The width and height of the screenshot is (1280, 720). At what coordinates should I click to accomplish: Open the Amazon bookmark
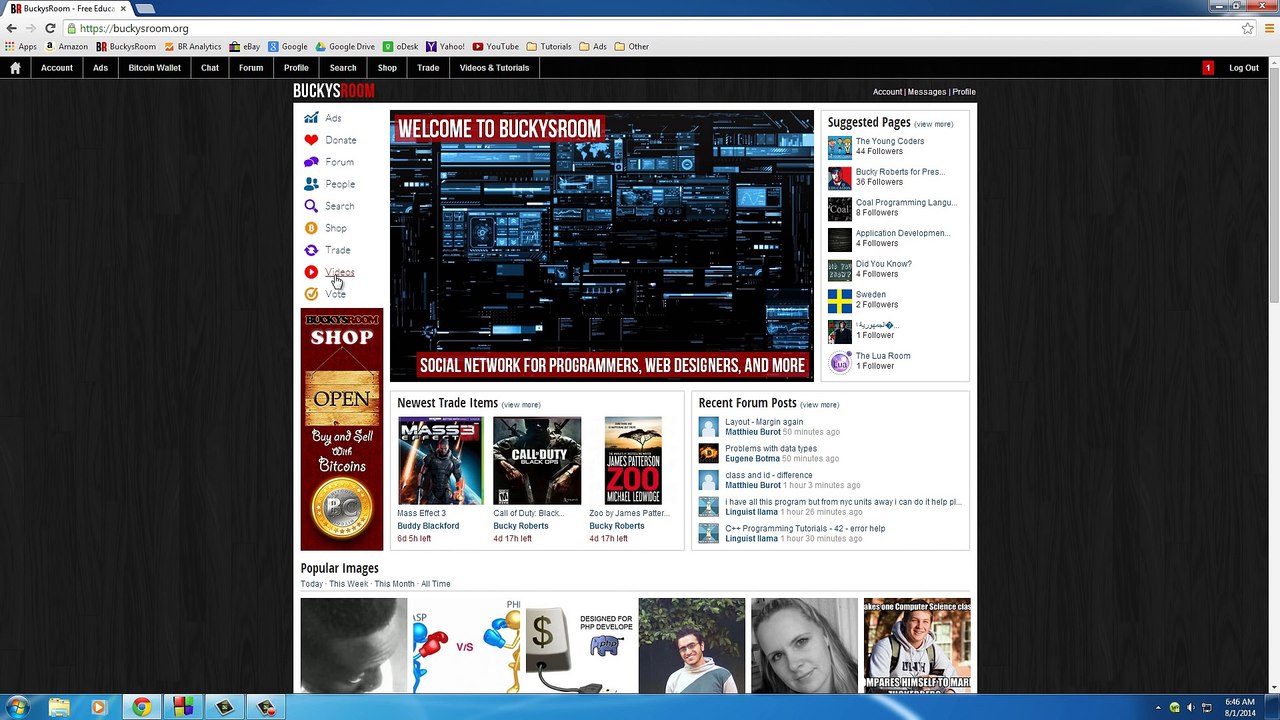tap(66, 46)
